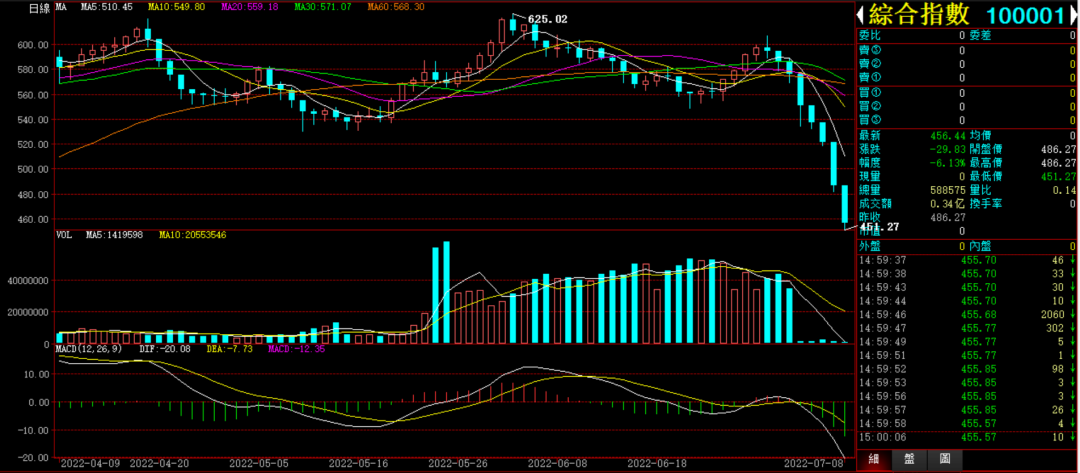Click the 委比 label

tap(869, 35)
